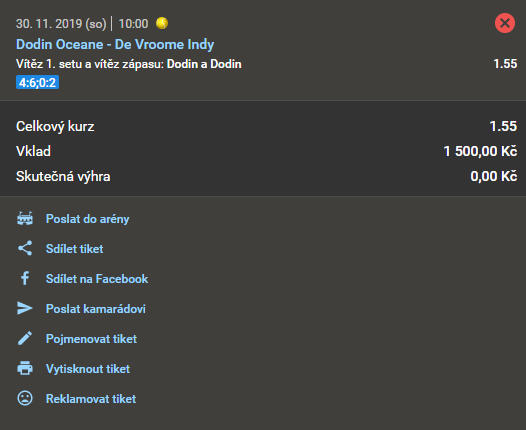Open Poslat do arény link
526x430 pixels.
[88, 219]
